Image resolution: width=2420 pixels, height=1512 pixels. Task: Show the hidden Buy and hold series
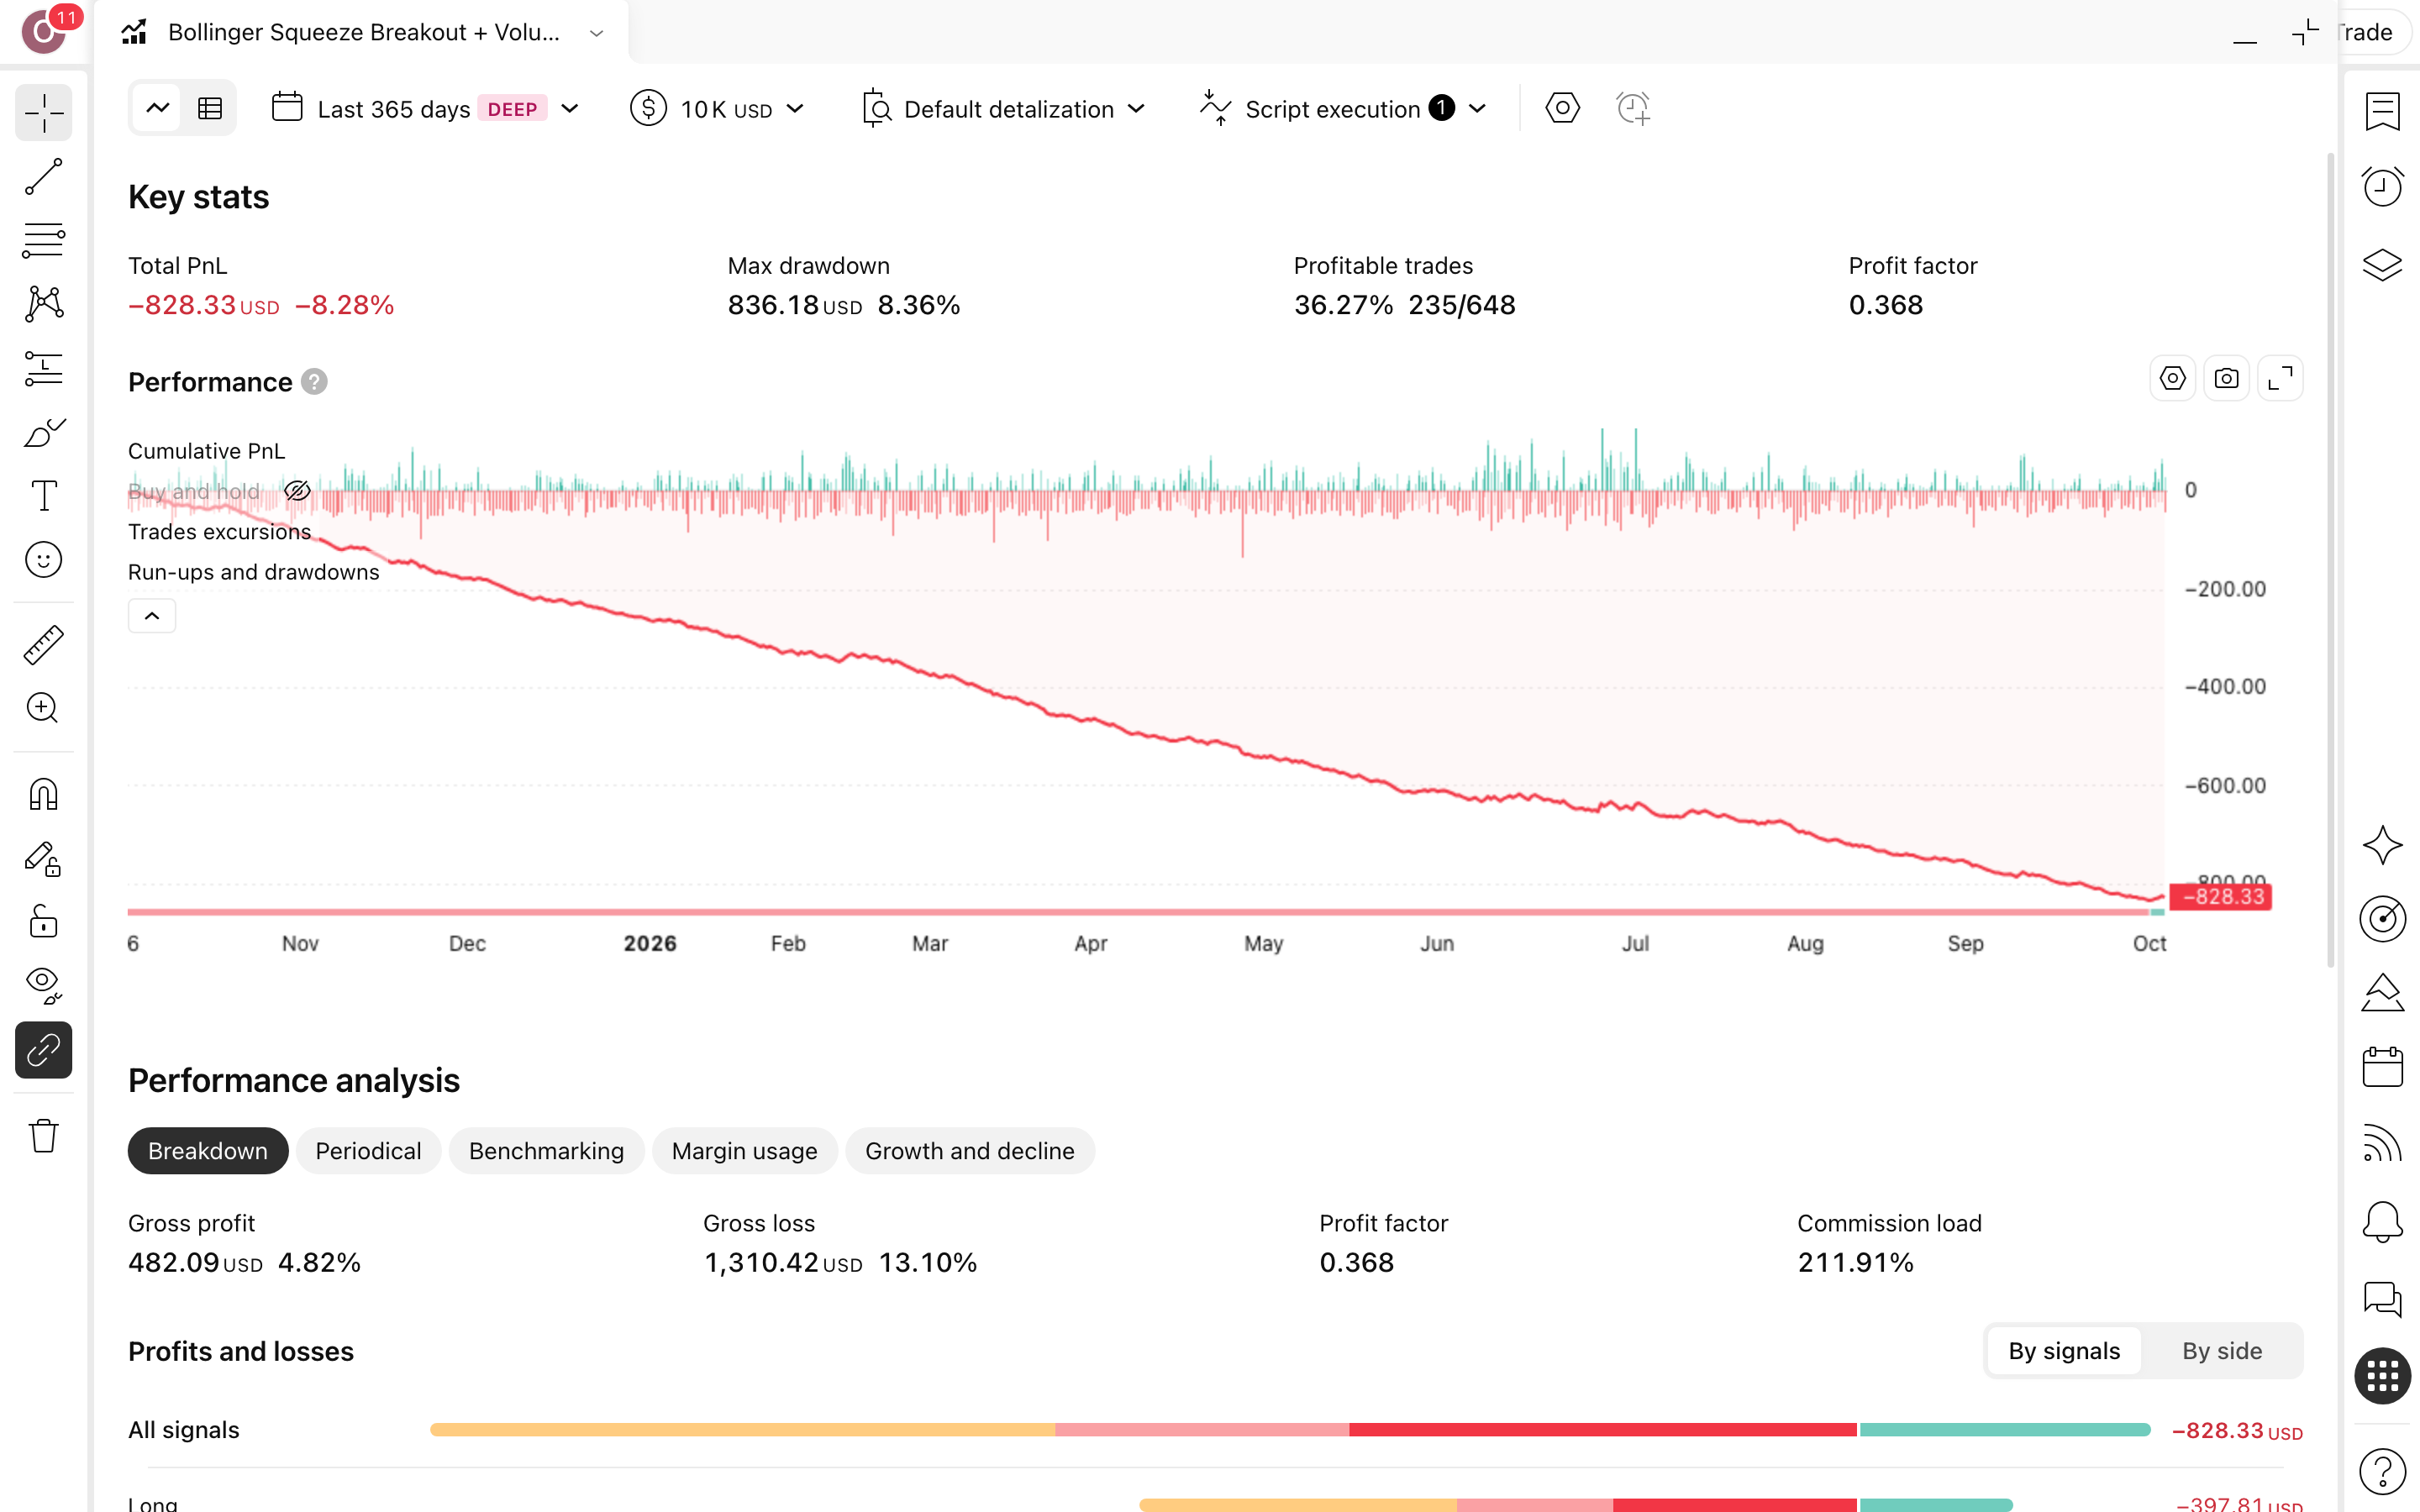tap(297, 491)
